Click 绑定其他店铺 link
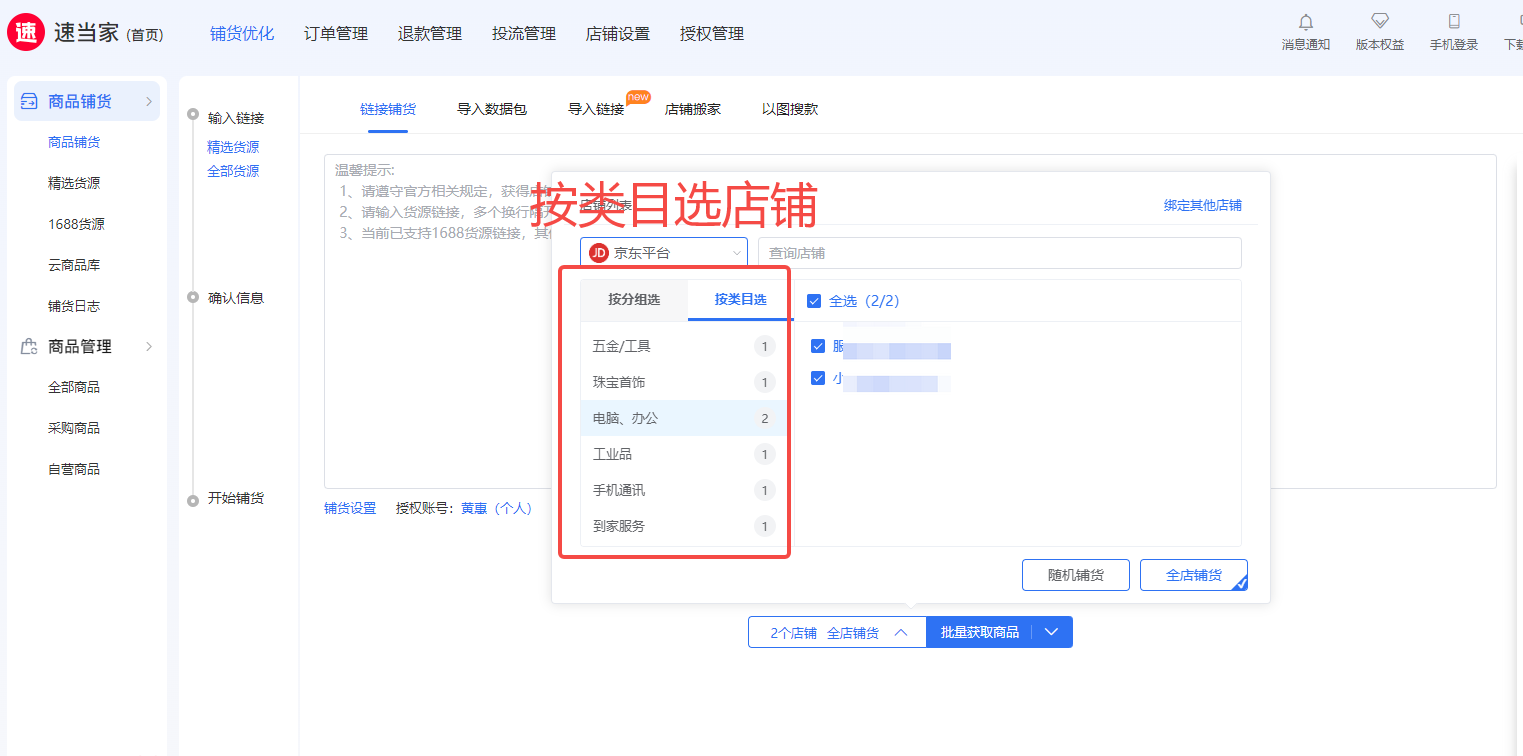Image resolution: width=1523 pixels, height=756 pixels. pos(1203,205)
